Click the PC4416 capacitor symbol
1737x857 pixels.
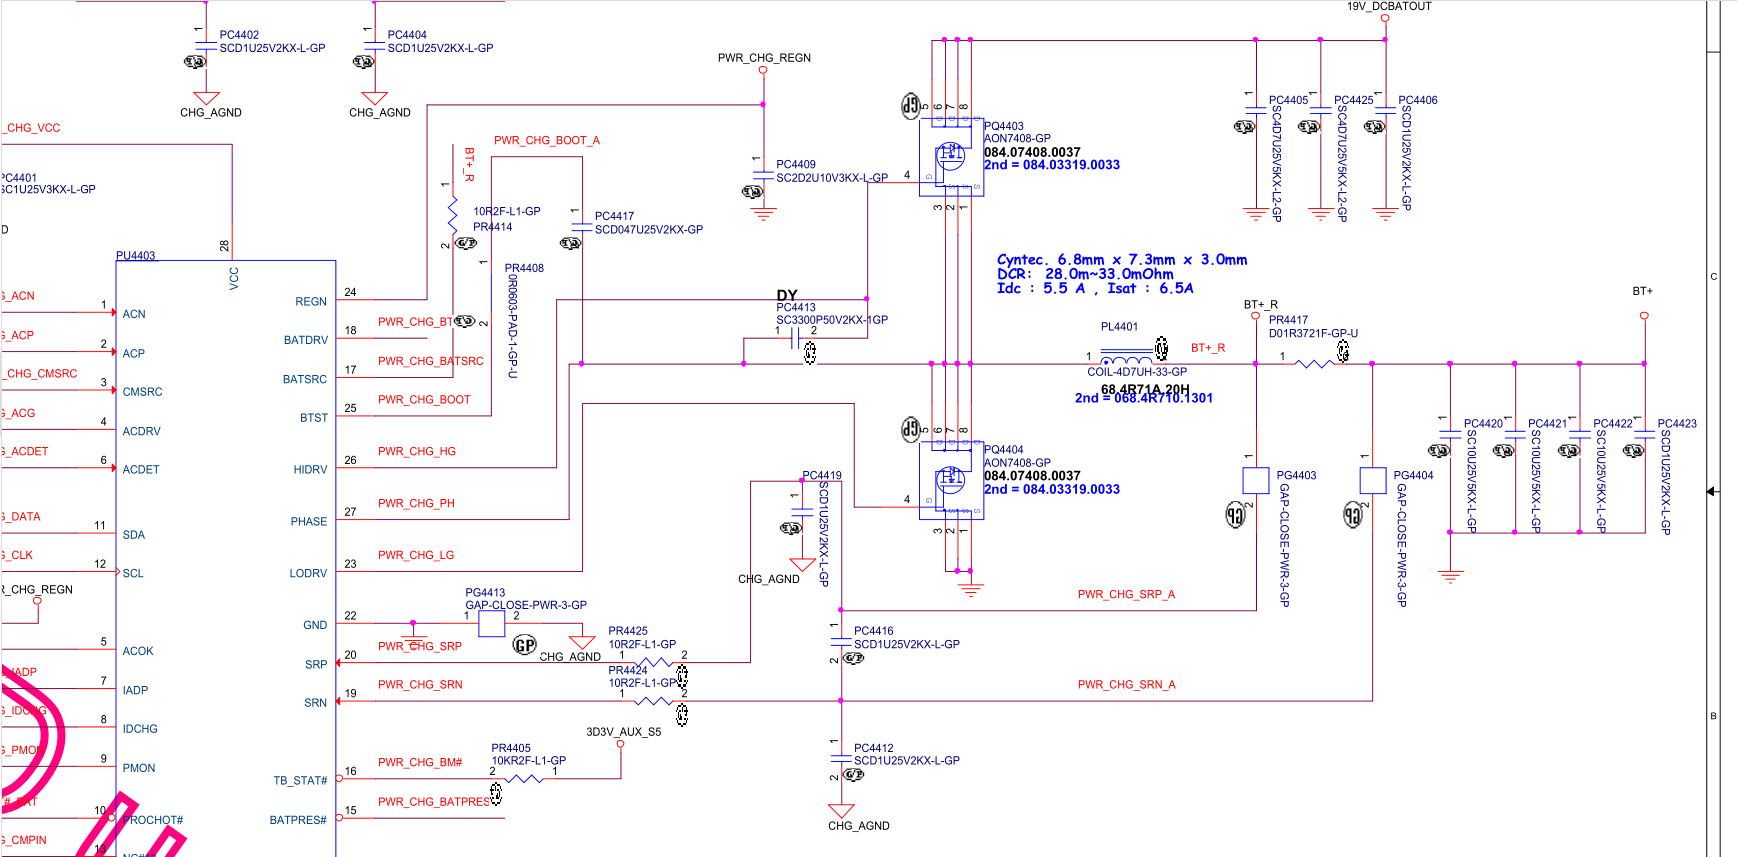pos(841,643)
